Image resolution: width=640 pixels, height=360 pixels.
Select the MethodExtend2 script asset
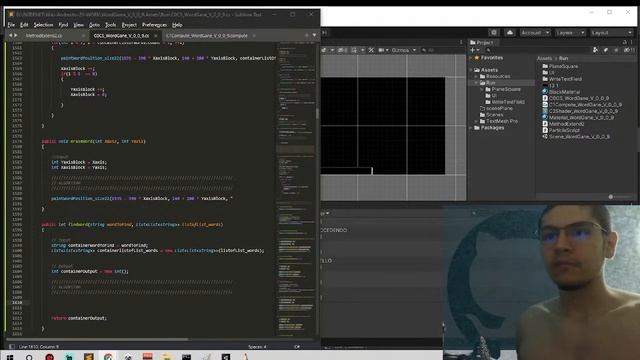tap(563, 124)
